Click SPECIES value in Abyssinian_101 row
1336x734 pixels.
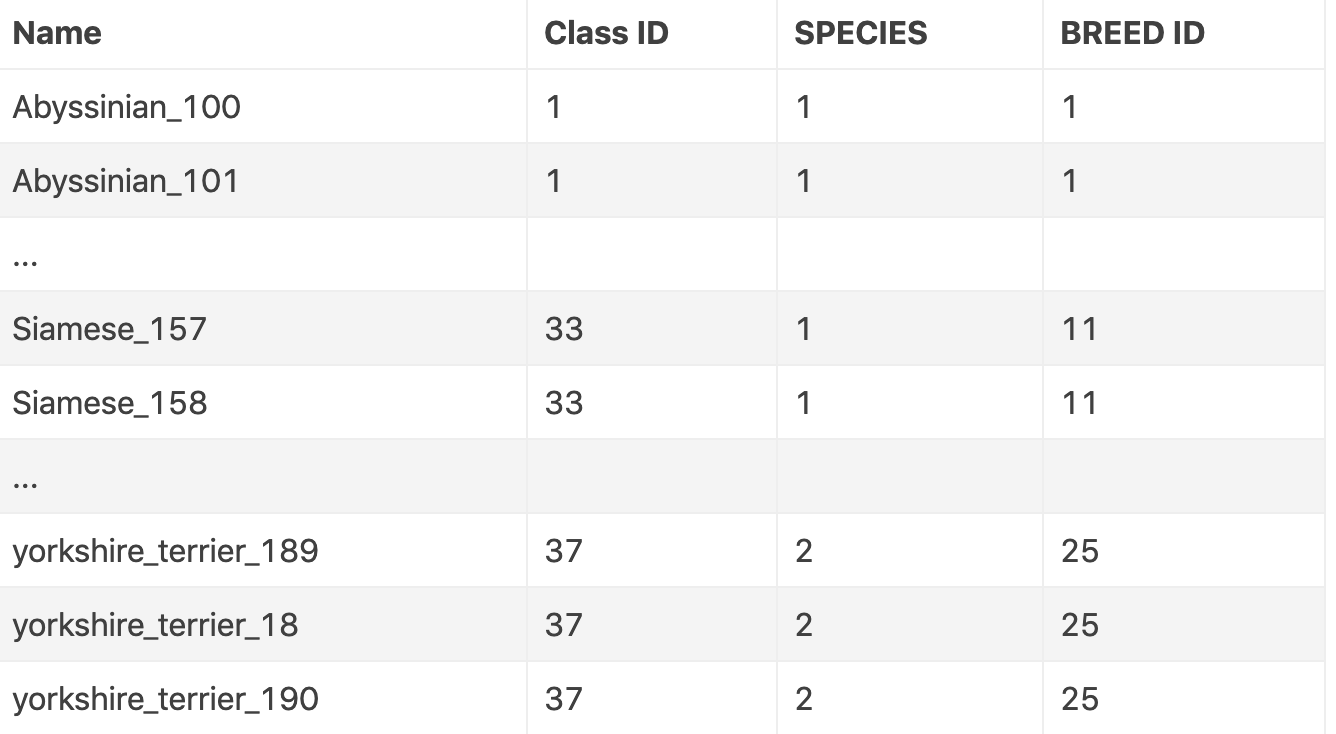tap(804, 181)
